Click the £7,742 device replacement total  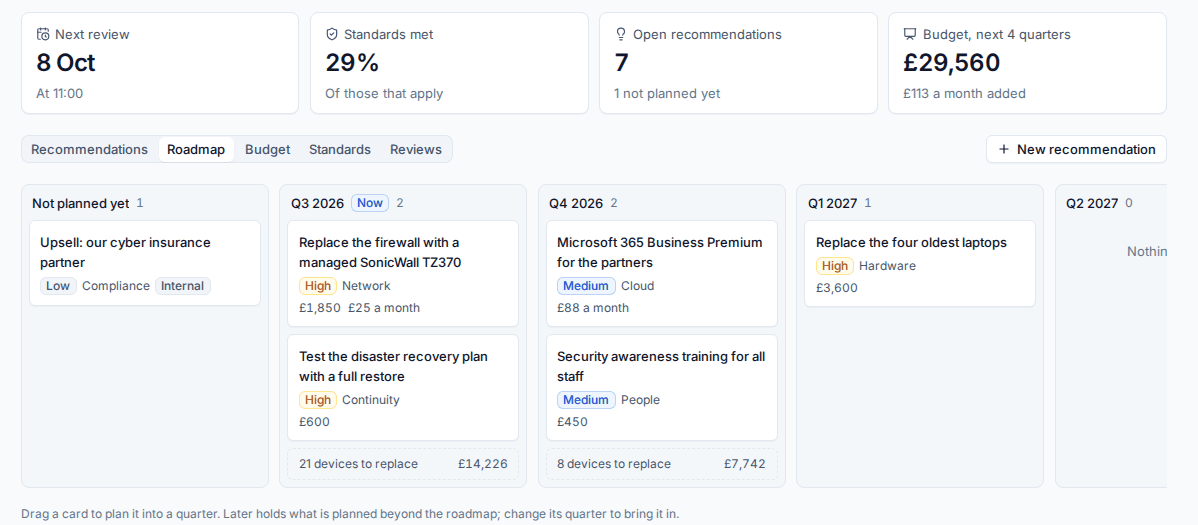[745, 464]
